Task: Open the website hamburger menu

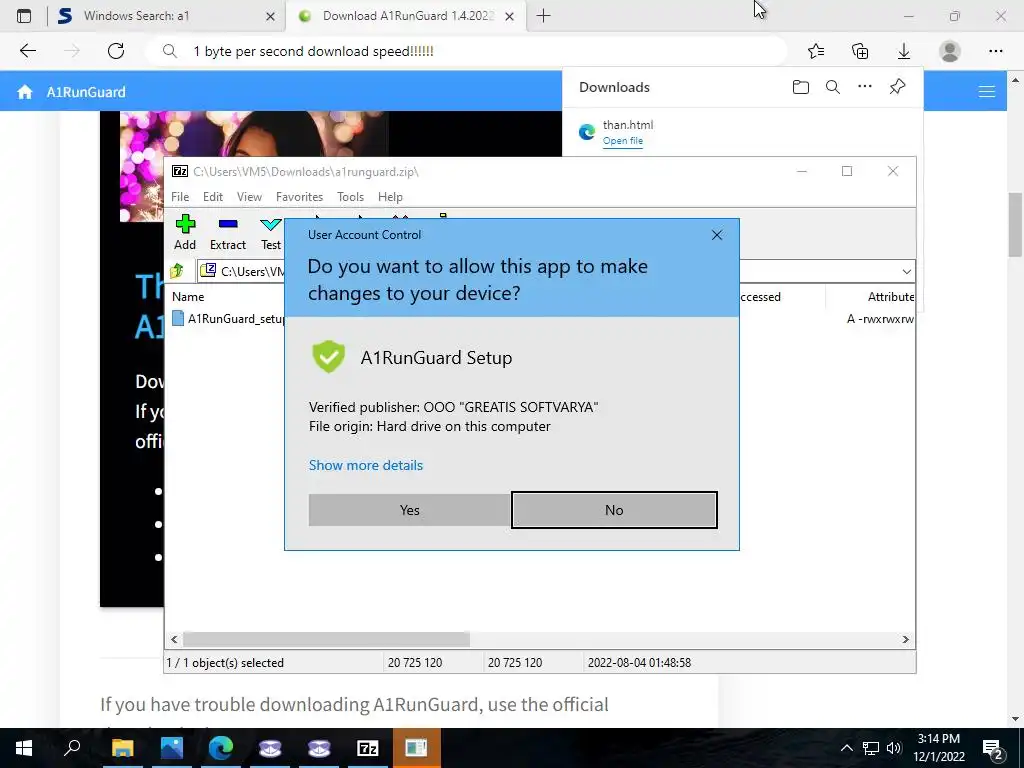Action: 987,92
